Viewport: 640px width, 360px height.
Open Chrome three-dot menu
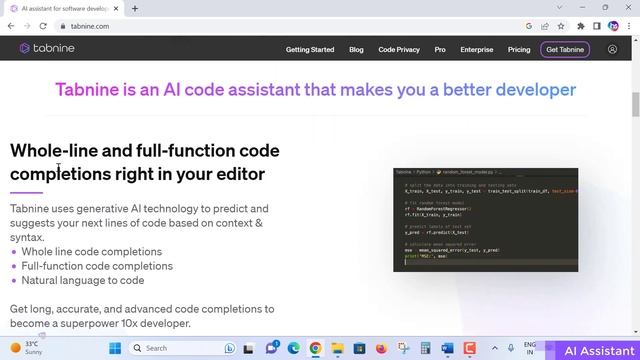pos(629,26)
